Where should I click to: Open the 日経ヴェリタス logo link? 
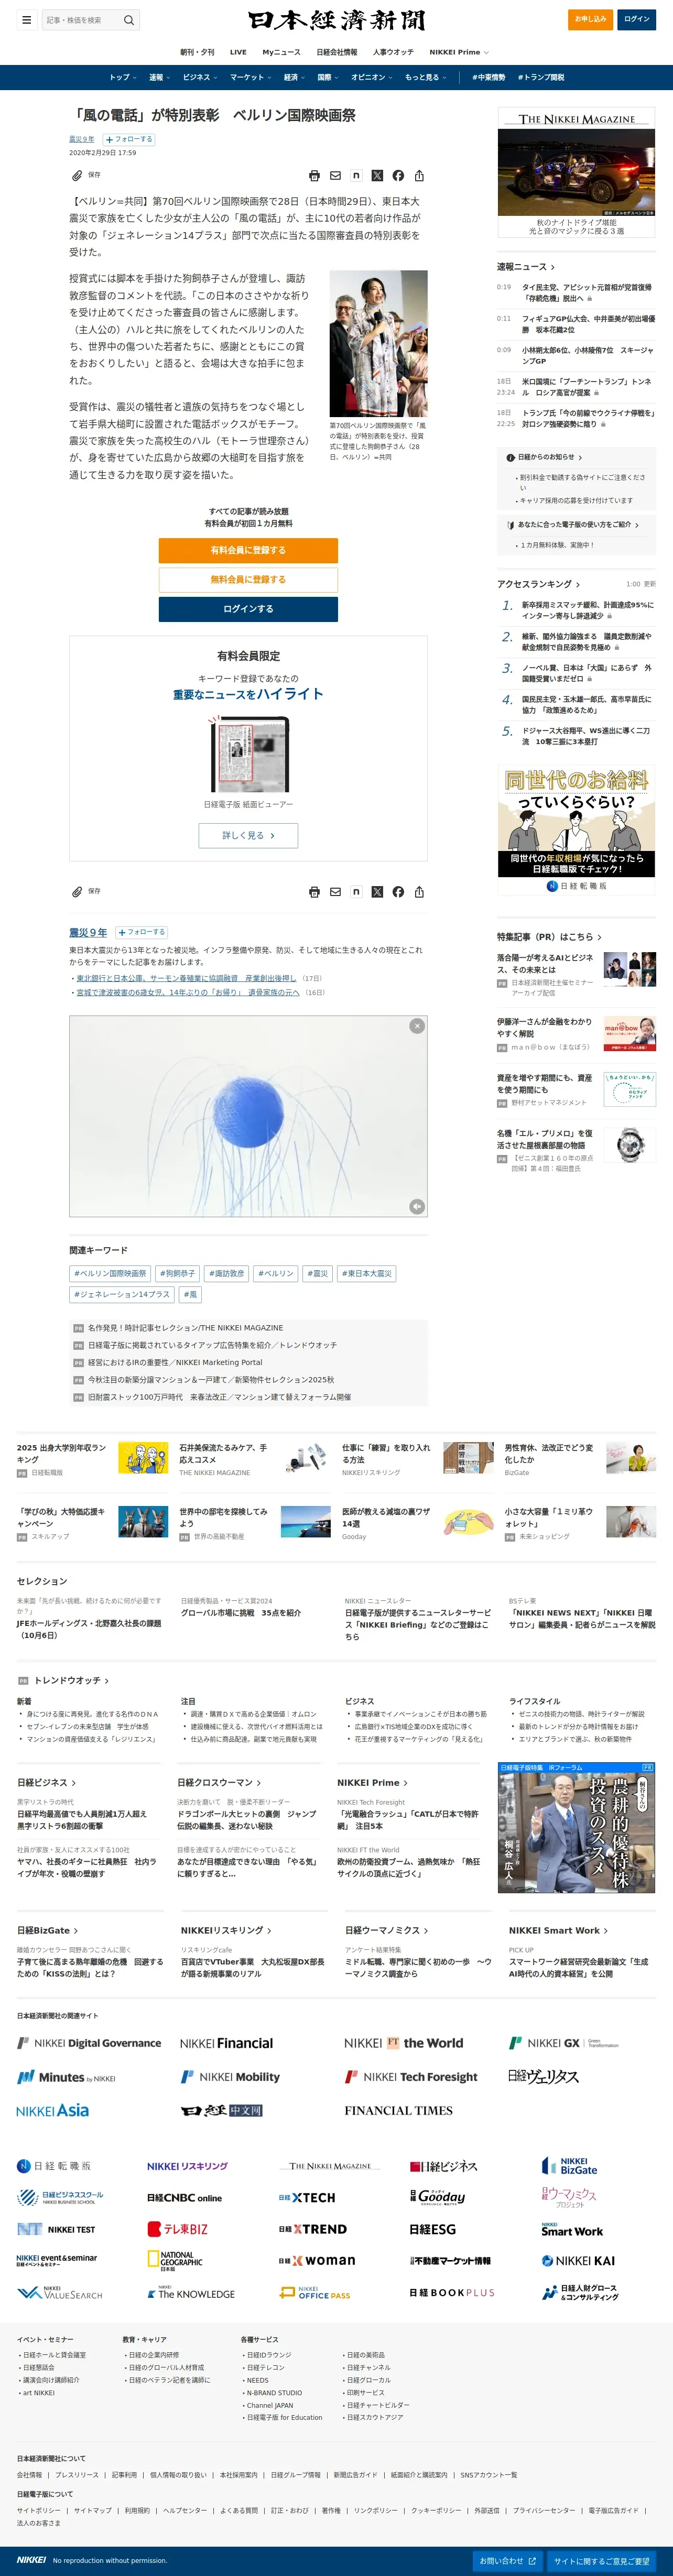(x=543, y=2077)
